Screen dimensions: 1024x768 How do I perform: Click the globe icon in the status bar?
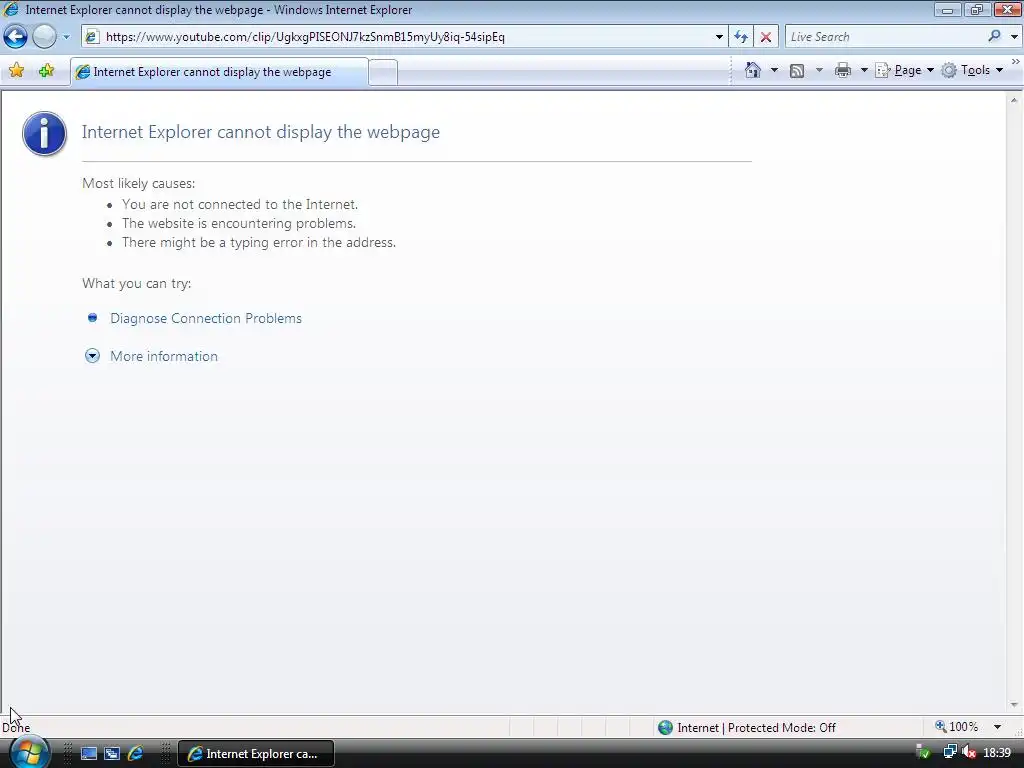[x=665, y=728]
